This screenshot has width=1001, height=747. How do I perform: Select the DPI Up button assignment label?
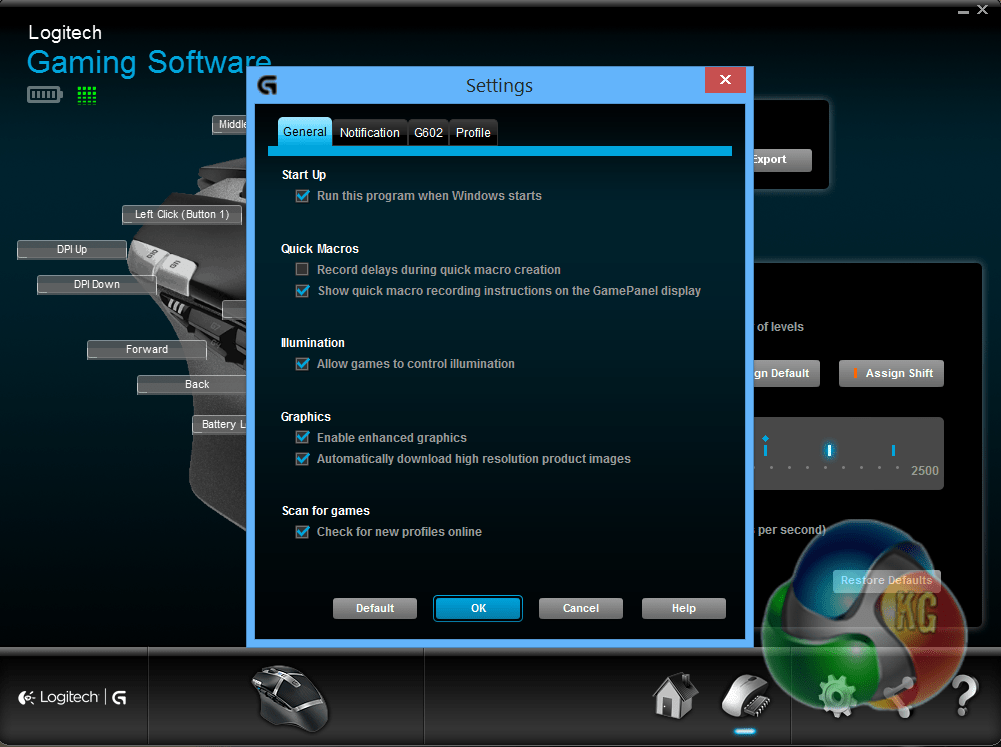point(71,249)
